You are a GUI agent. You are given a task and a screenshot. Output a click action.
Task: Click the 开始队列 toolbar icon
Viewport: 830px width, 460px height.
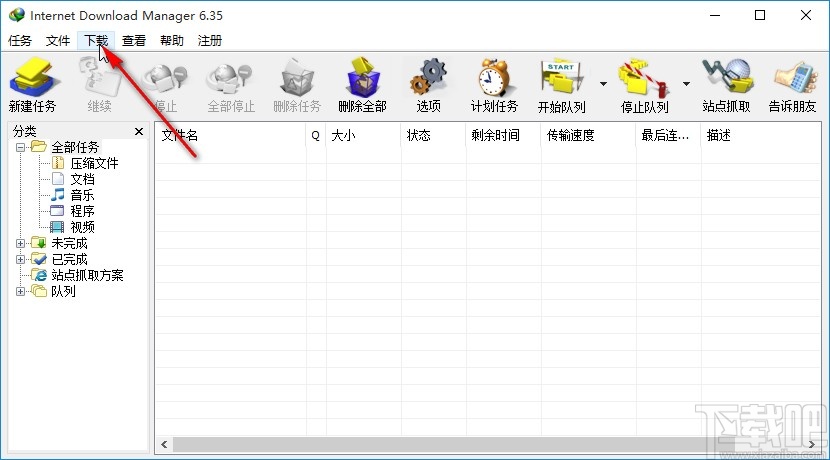pos(562,85)
